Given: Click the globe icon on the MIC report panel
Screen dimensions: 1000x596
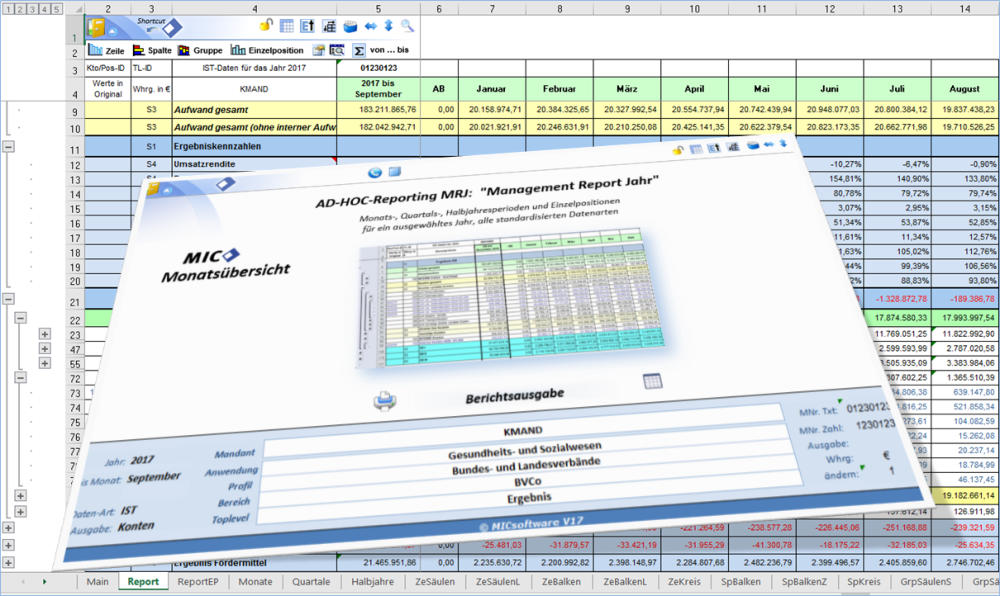Looking at the screenshot, I should coord(375,172).
